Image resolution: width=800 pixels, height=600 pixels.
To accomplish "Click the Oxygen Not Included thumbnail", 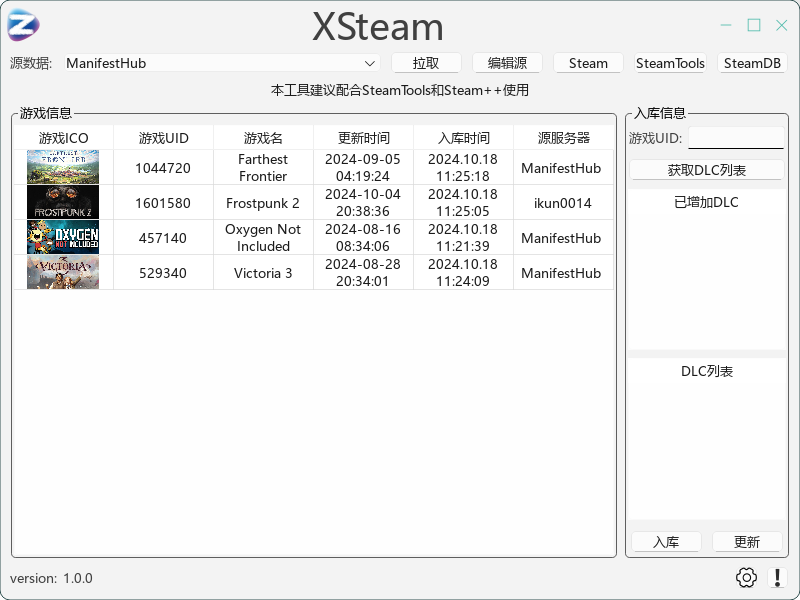I will (x=63, y=238).
